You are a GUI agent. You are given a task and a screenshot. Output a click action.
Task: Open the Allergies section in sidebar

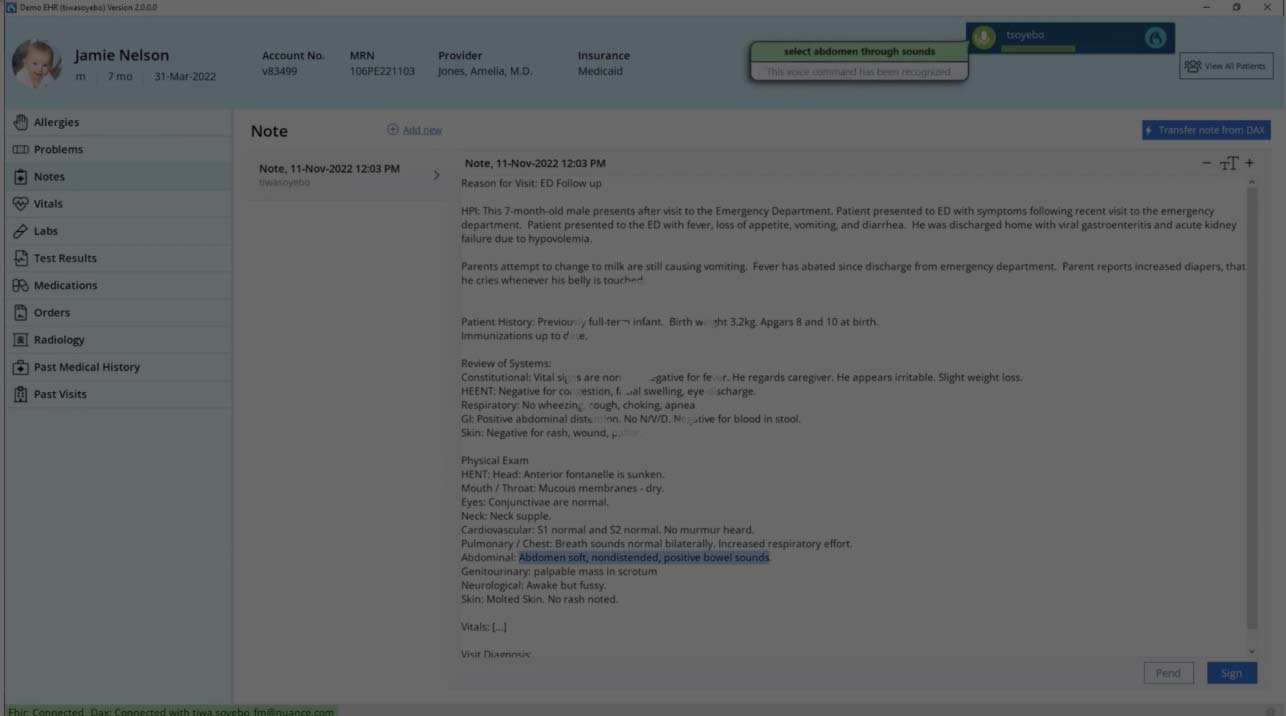click(x=117, y=122)
